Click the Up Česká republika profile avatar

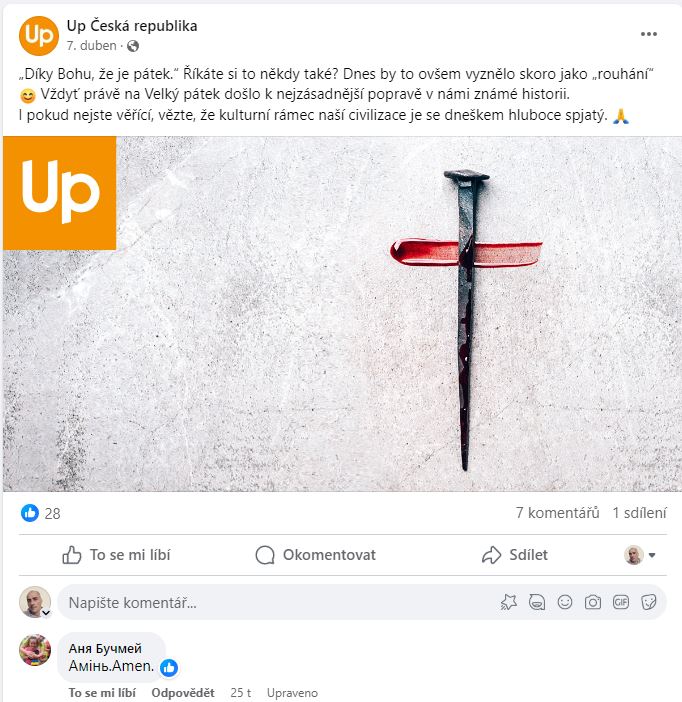click(x=39, y=36)
